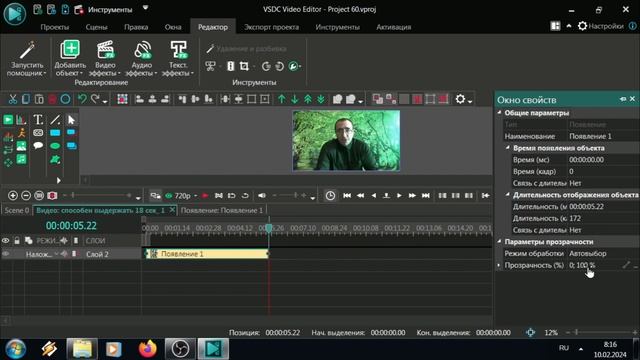Select the animation running man tool
This screenshot has width=640, height=360.
pyautogui.click(x=21, y=133)
